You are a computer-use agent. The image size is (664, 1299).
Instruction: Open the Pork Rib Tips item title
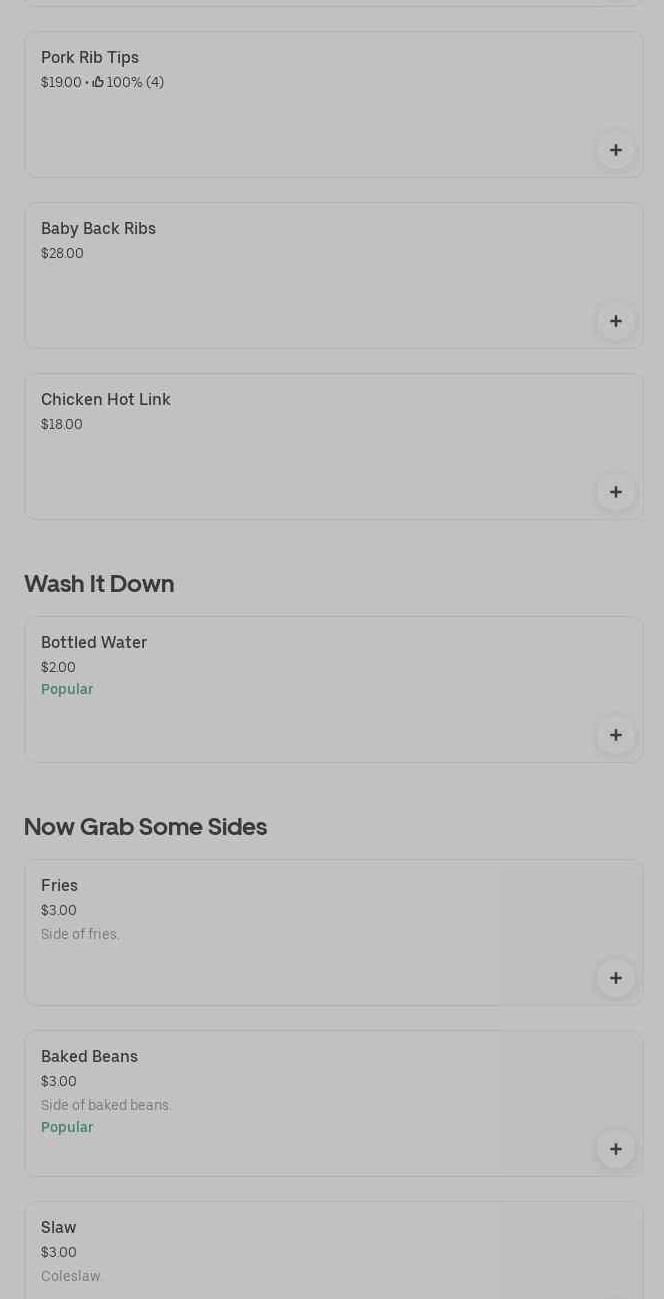90,58
